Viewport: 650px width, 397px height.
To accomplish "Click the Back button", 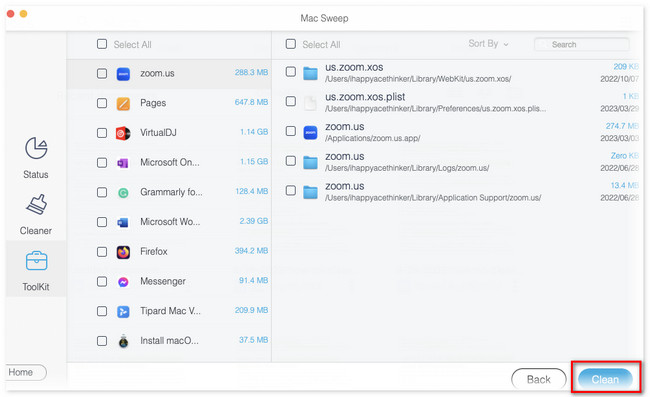I will tap(538, 379).
